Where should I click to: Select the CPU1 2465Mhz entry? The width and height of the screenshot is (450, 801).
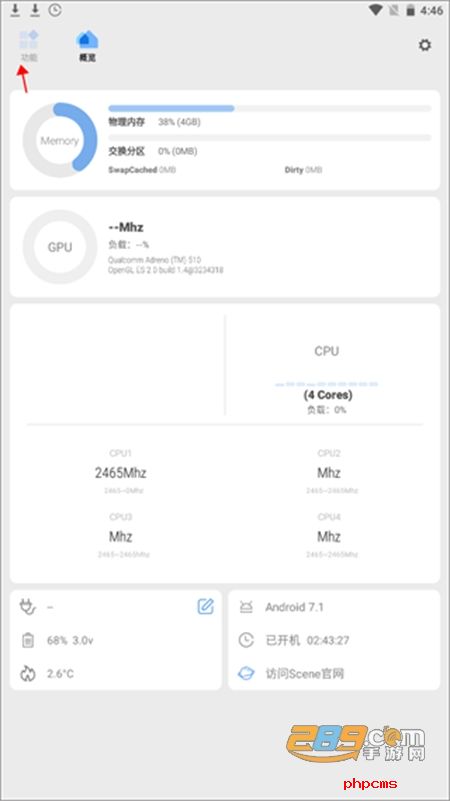click(x=121, y=472)
